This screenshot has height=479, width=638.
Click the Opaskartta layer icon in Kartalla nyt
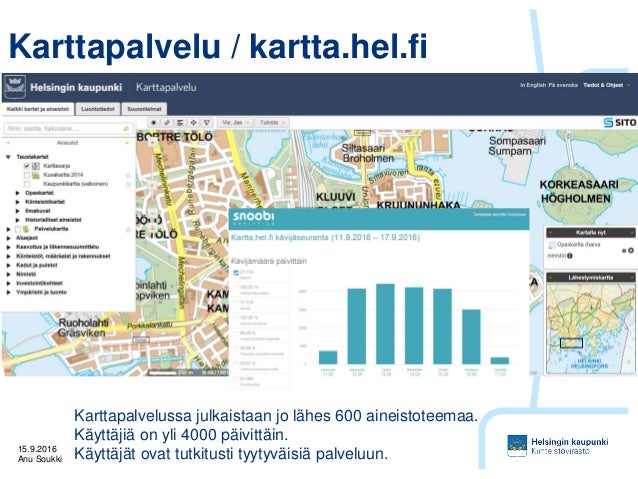pos(552,245)
